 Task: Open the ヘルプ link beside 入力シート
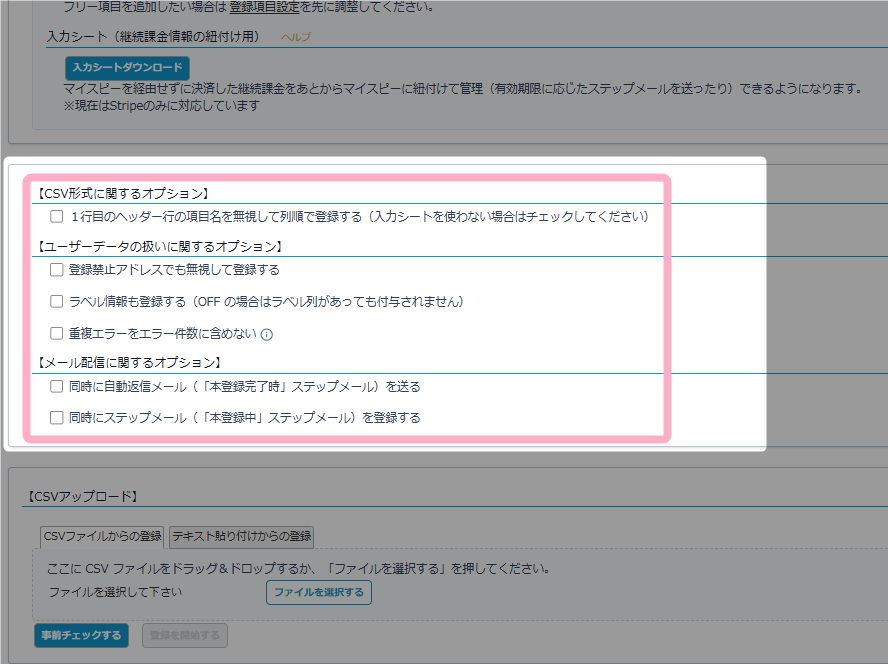[296, 37]
